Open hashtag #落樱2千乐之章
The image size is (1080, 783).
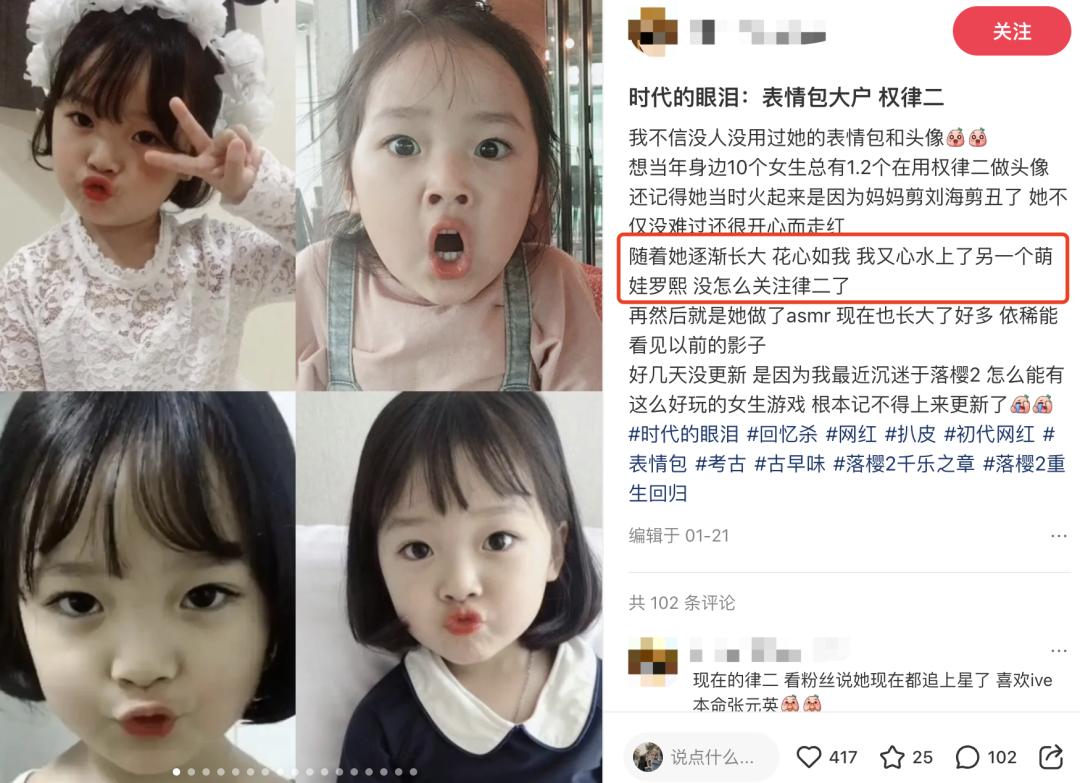904,463
